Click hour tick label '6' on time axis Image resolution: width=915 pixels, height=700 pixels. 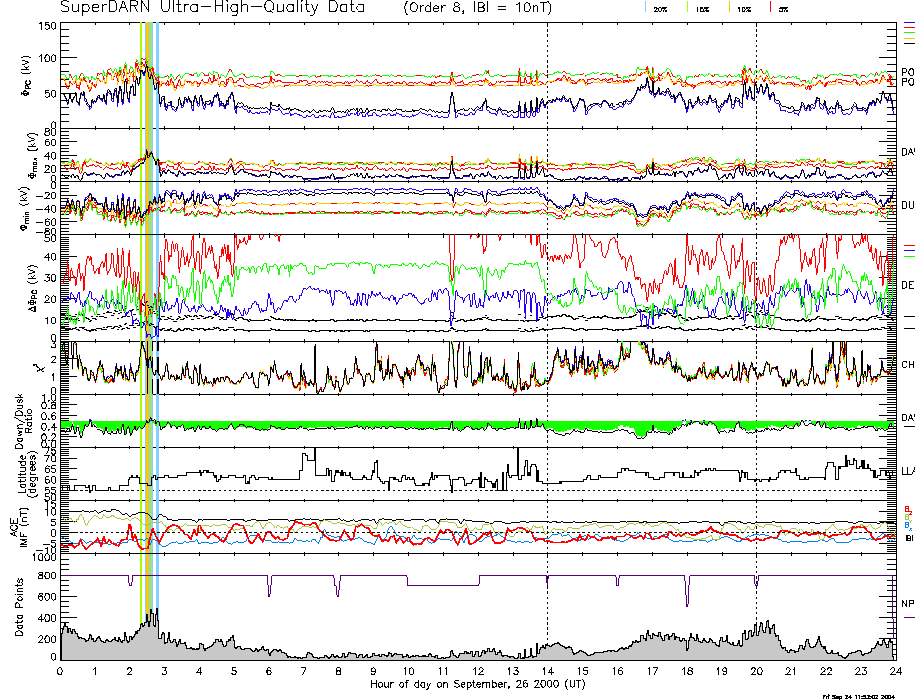(269, 671)
